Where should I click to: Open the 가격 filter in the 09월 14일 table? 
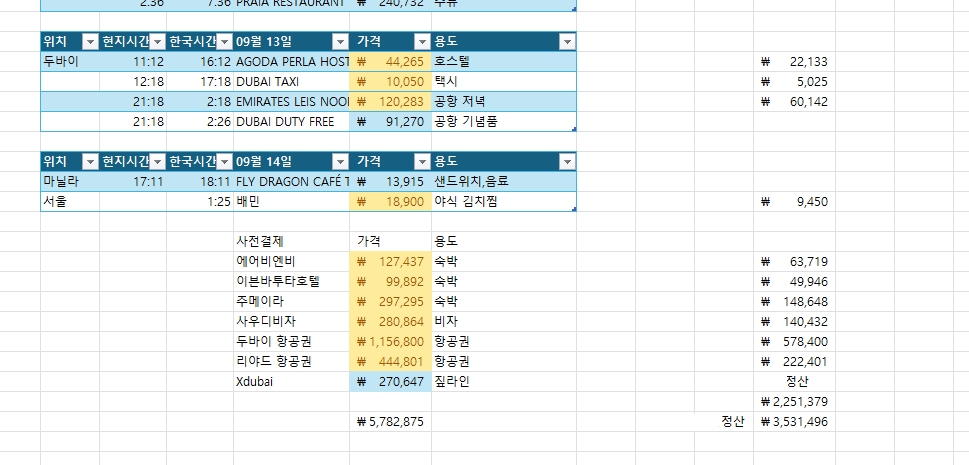tap(421, 162)
